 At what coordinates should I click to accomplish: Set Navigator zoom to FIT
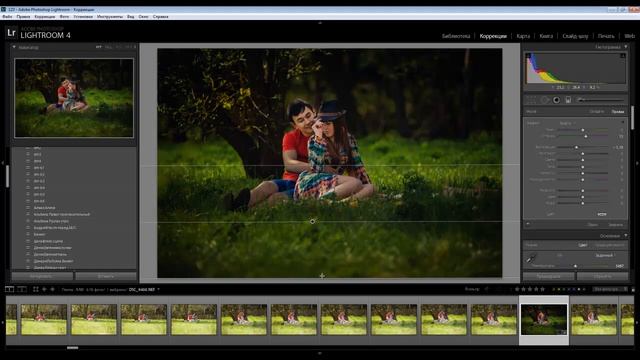98,47
